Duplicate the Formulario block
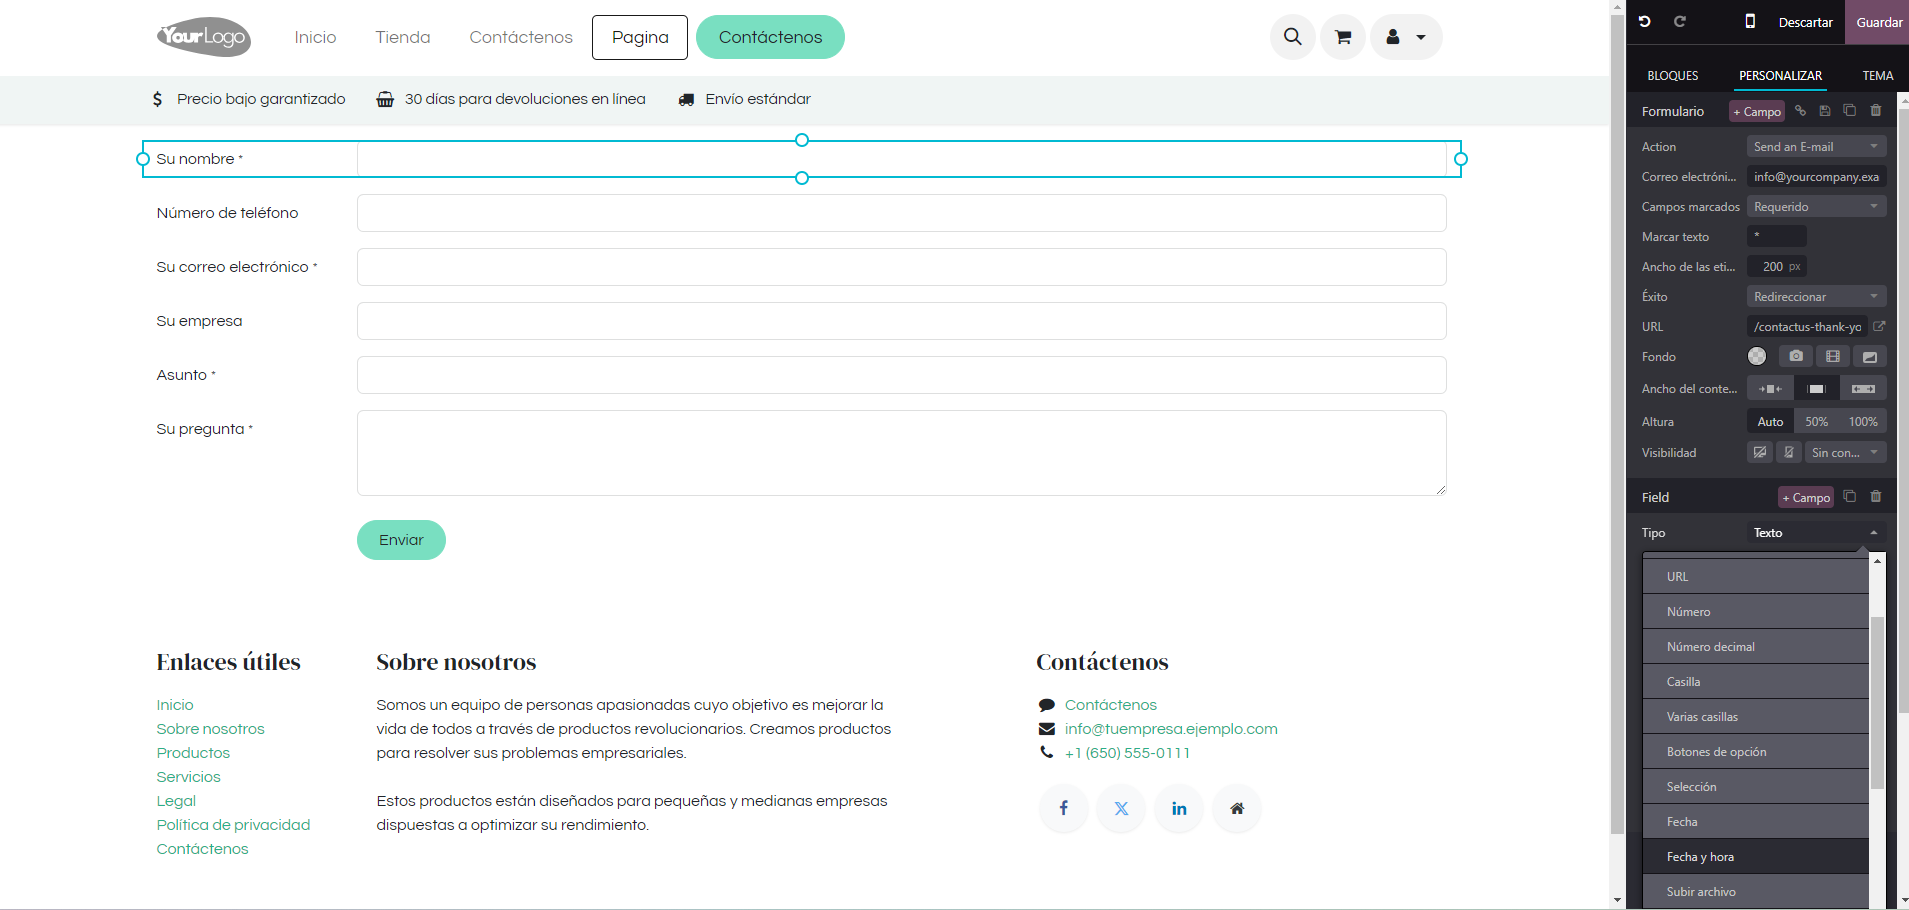This screenshot has width=1909, height=910. coord(1849,111)
